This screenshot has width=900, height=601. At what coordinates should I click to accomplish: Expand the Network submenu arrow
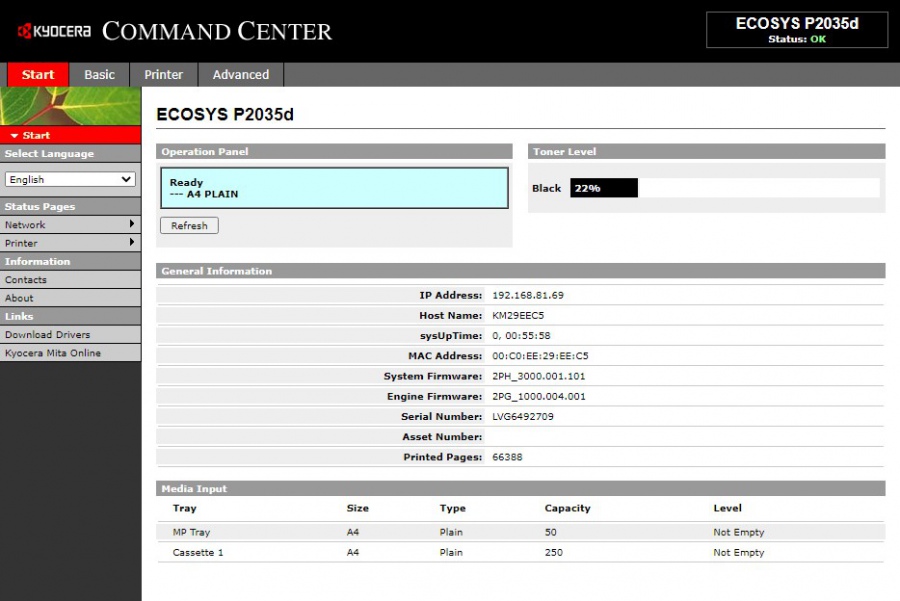132,224
